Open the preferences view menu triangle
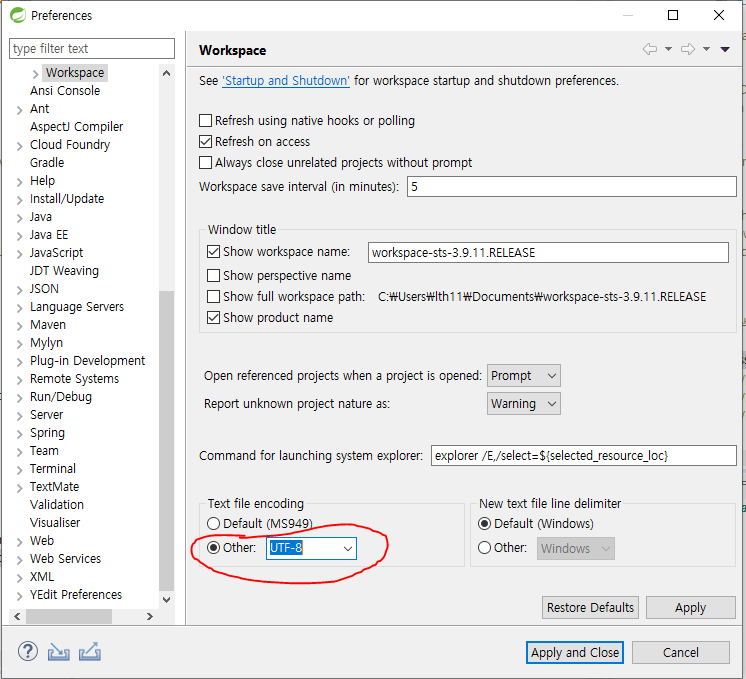Screen dimensions: 746x679 [725, 49]
